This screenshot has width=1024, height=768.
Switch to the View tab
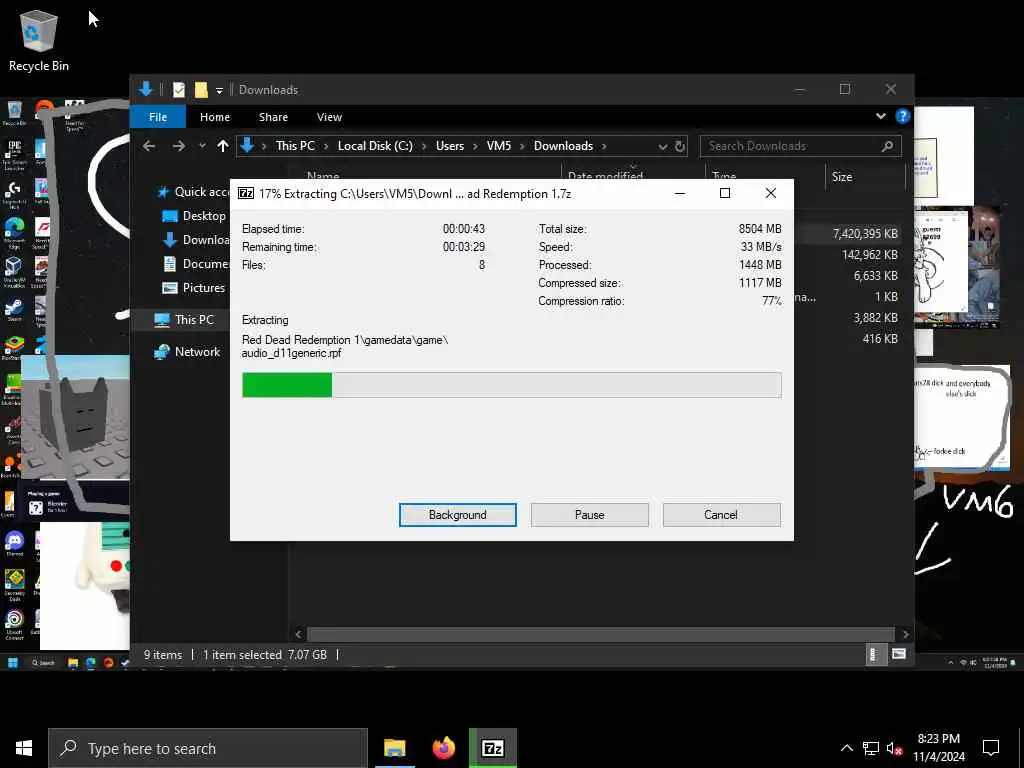point(329,117)
